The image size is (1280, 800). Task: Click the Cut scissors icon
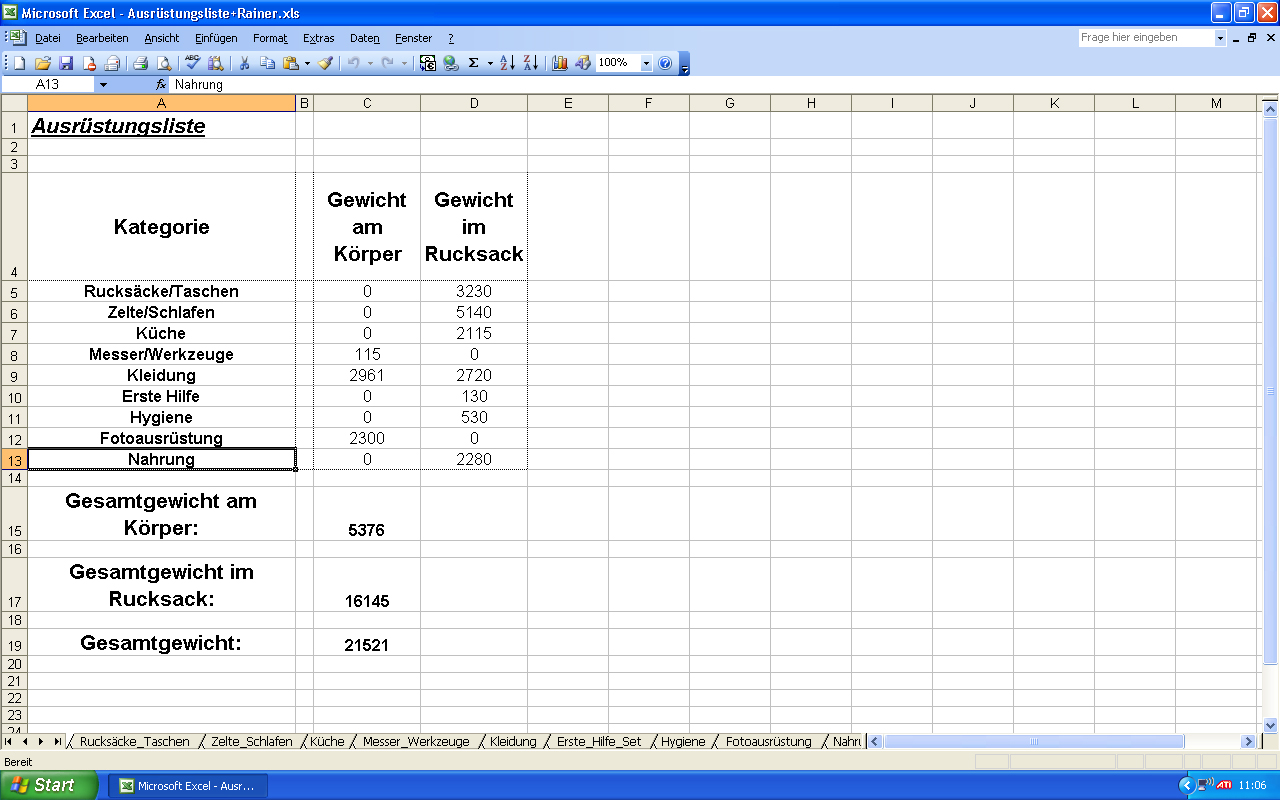pyautogui.click(x=243, y=63)
